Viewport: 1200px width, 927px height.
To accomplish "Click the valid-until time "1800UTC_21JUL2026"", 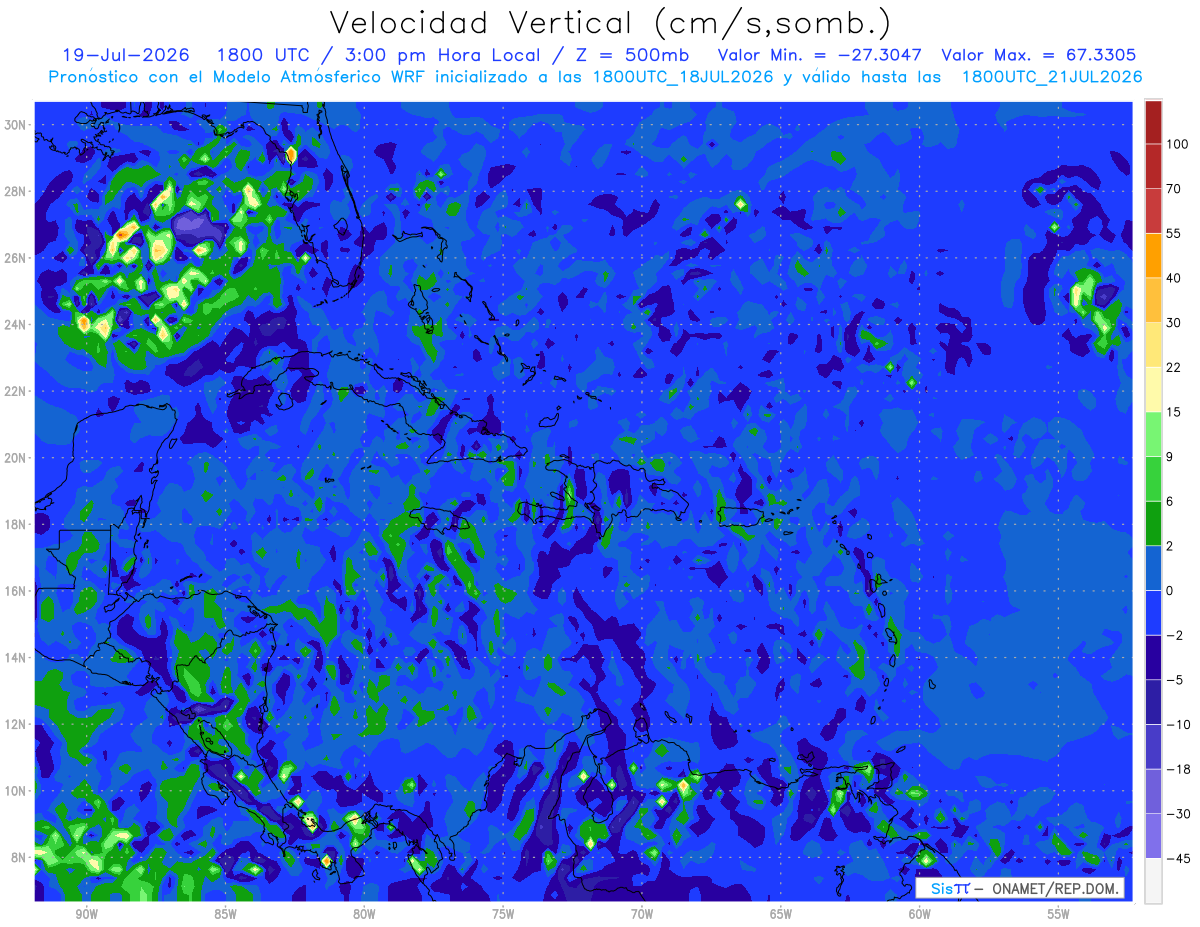I will click(1052, 77).
